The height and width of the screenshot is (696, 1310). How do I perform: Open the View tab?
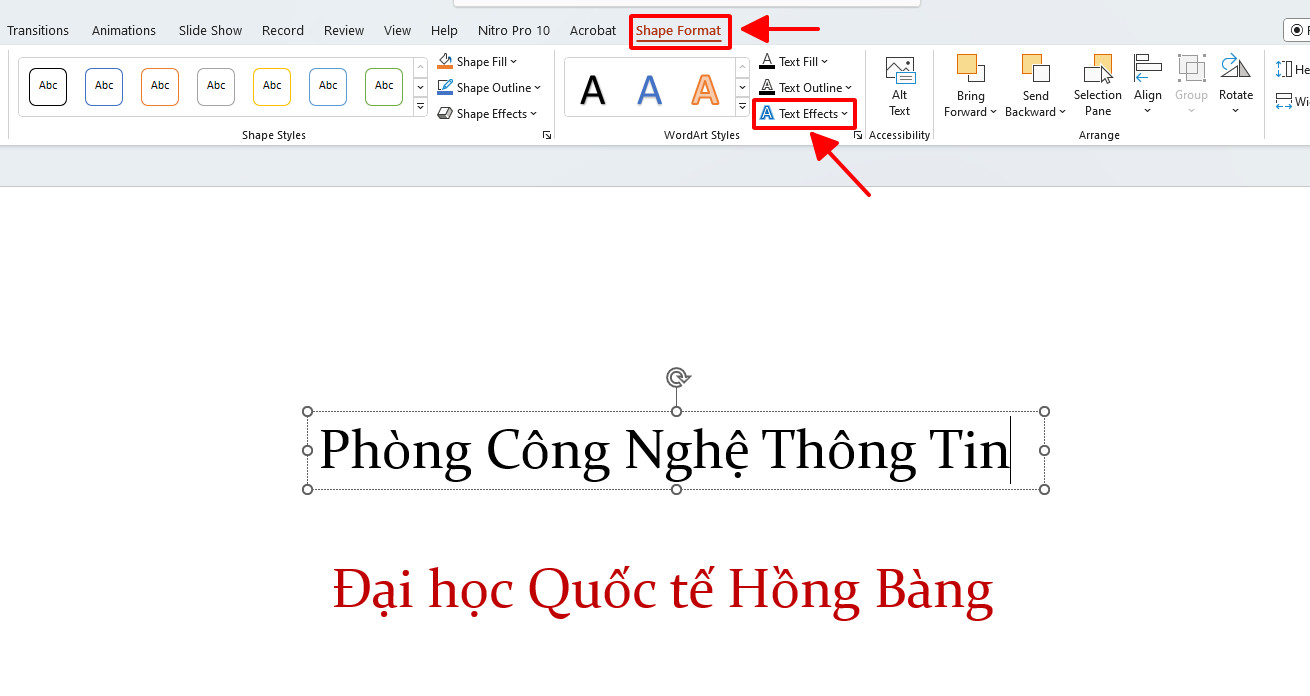398,31
